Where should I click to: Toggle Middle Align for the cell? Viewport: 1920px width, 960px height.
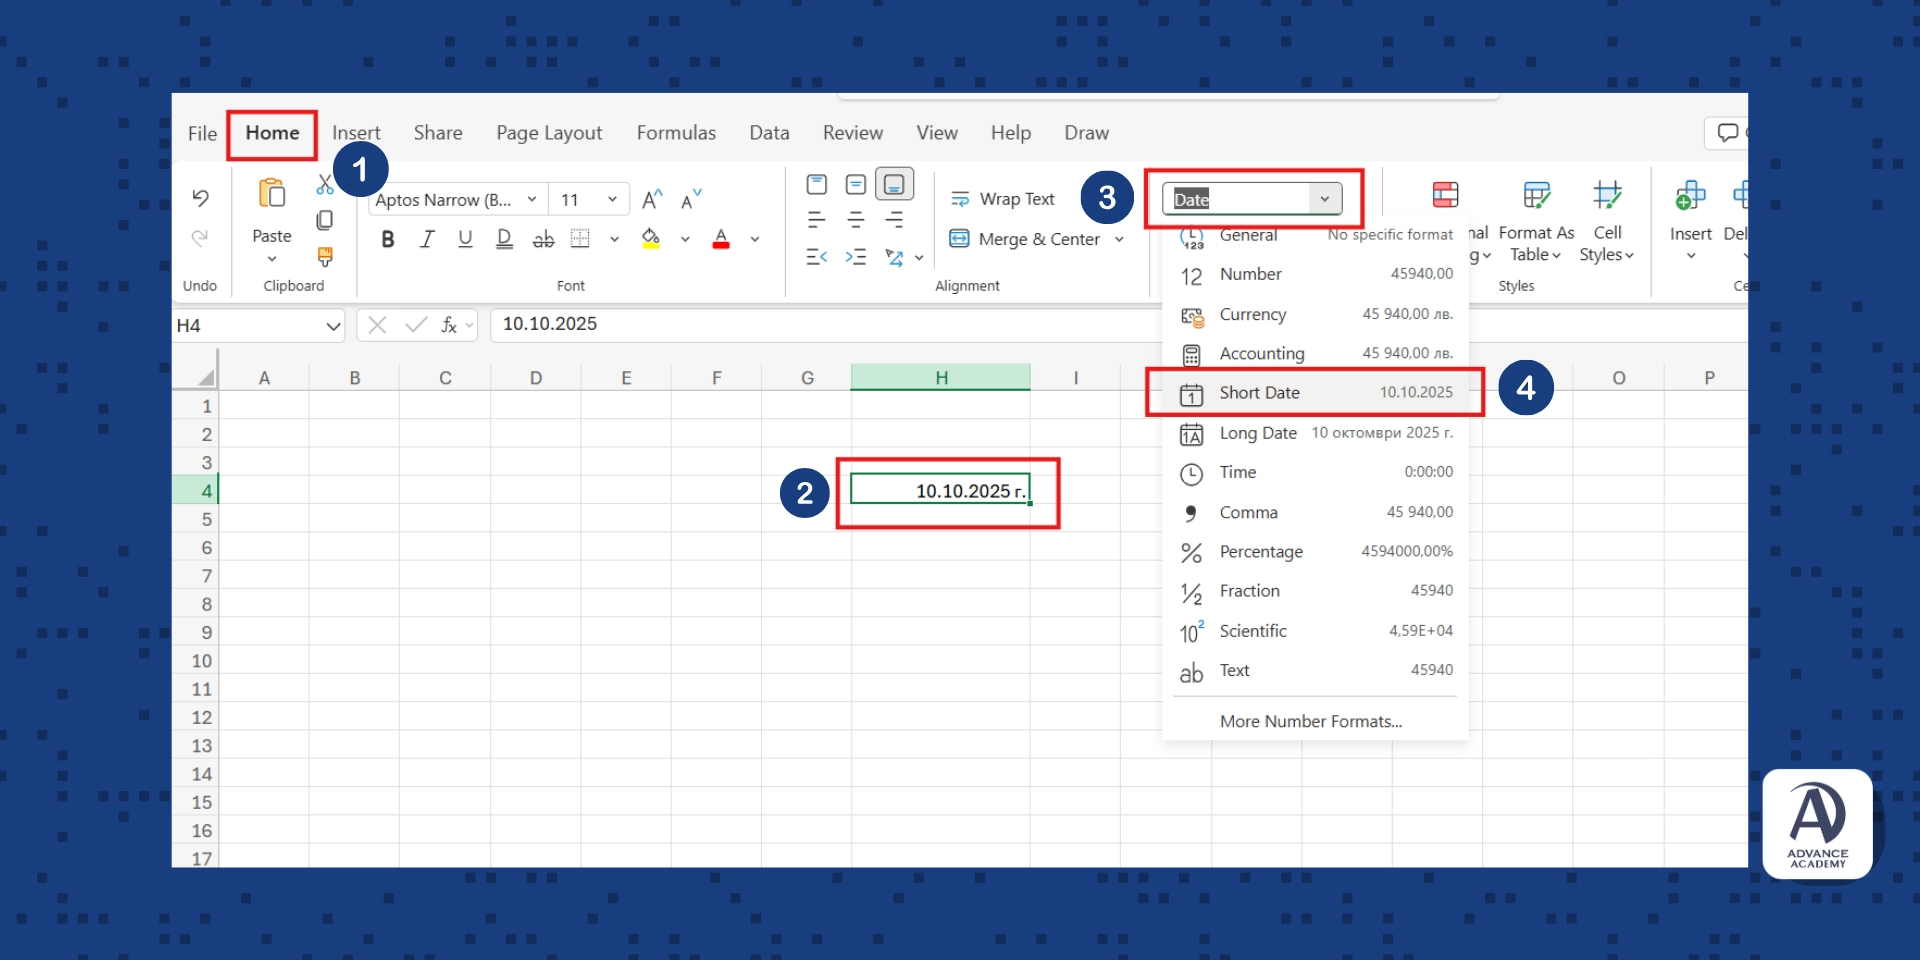pyautogui.click(x=855, y=184)
